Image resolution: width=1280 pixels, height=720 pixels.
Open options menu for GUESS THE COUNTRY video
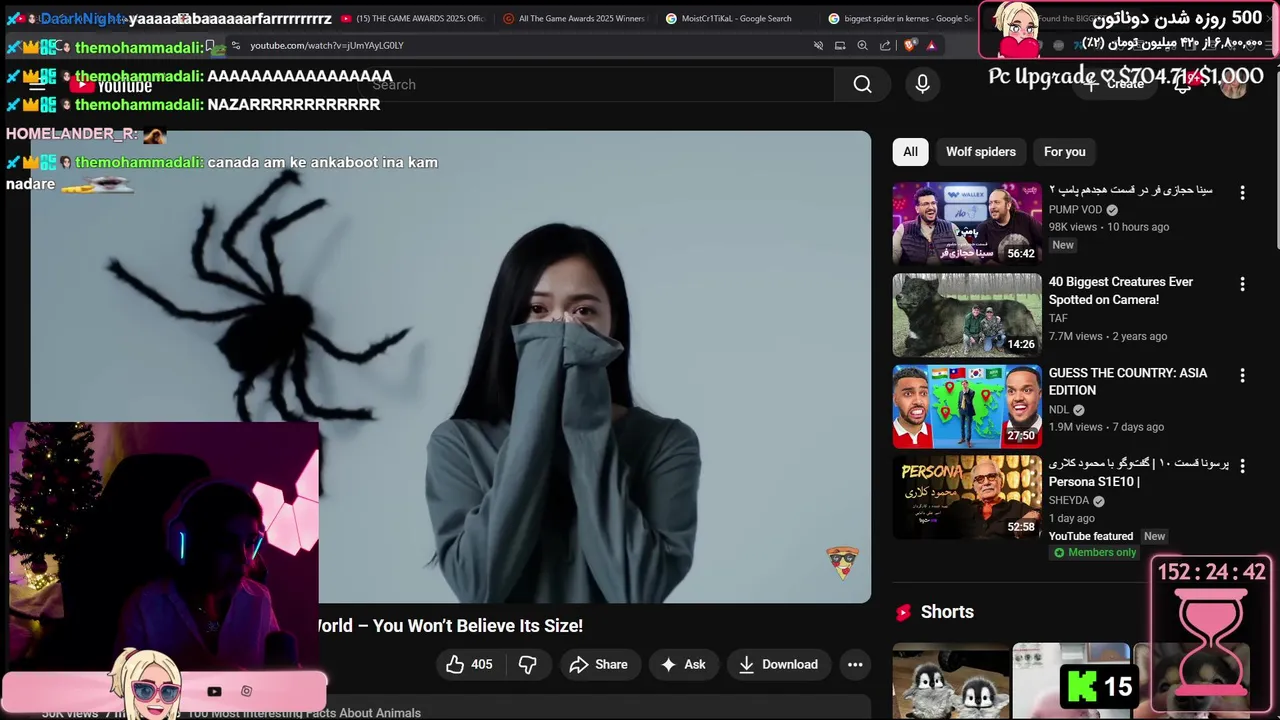[x=1242, y=376]
